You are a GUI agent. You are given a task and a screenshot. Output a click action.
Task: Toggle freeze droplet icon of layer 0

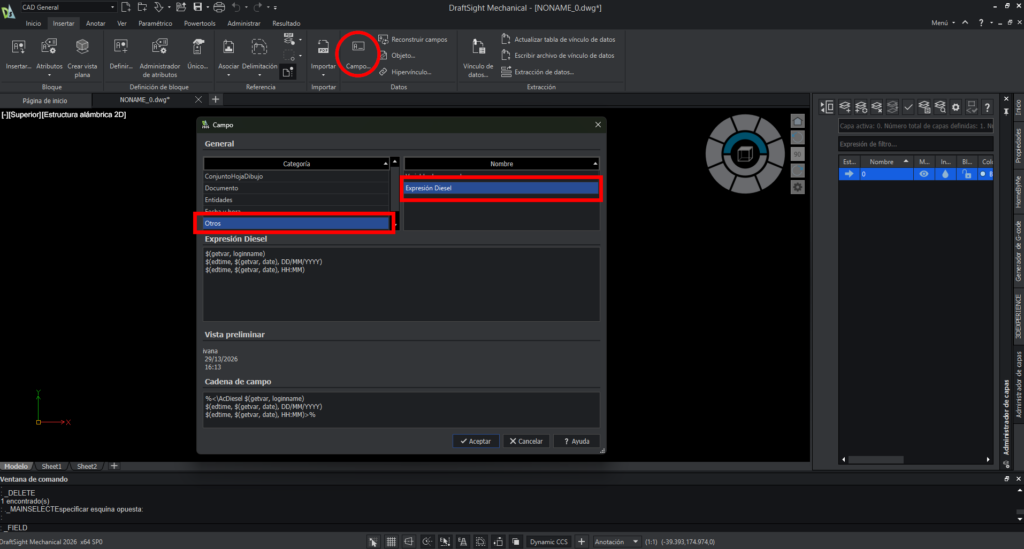coord(945,174)
